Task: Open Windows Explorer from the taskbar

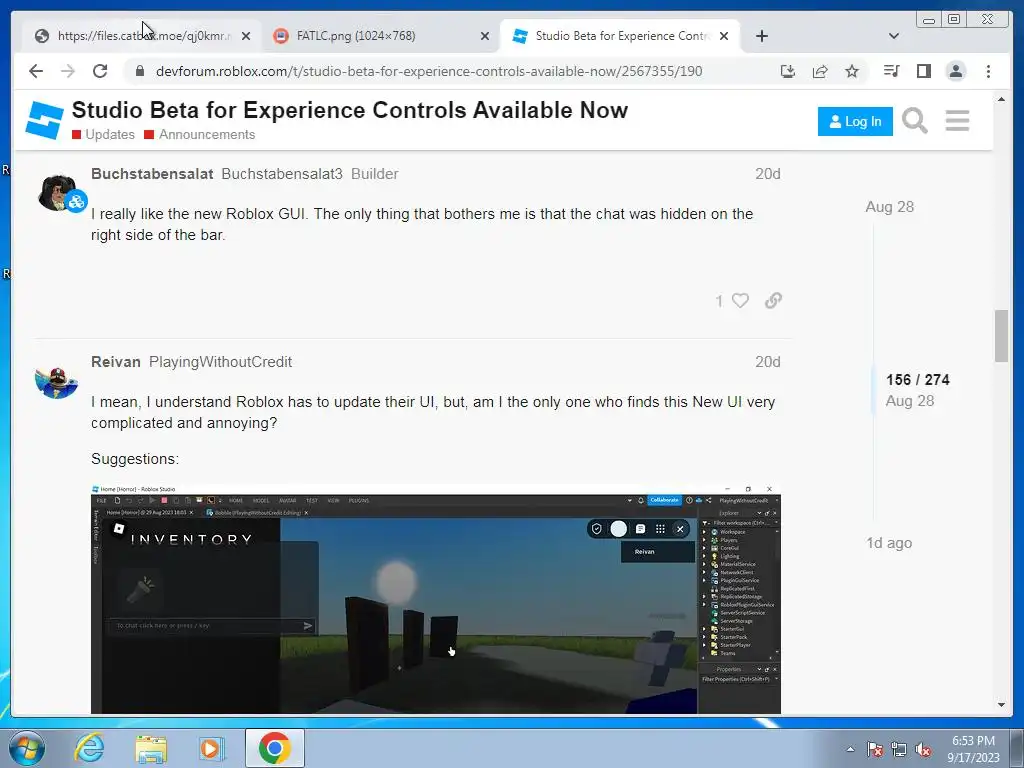Action: click(151, 748)
